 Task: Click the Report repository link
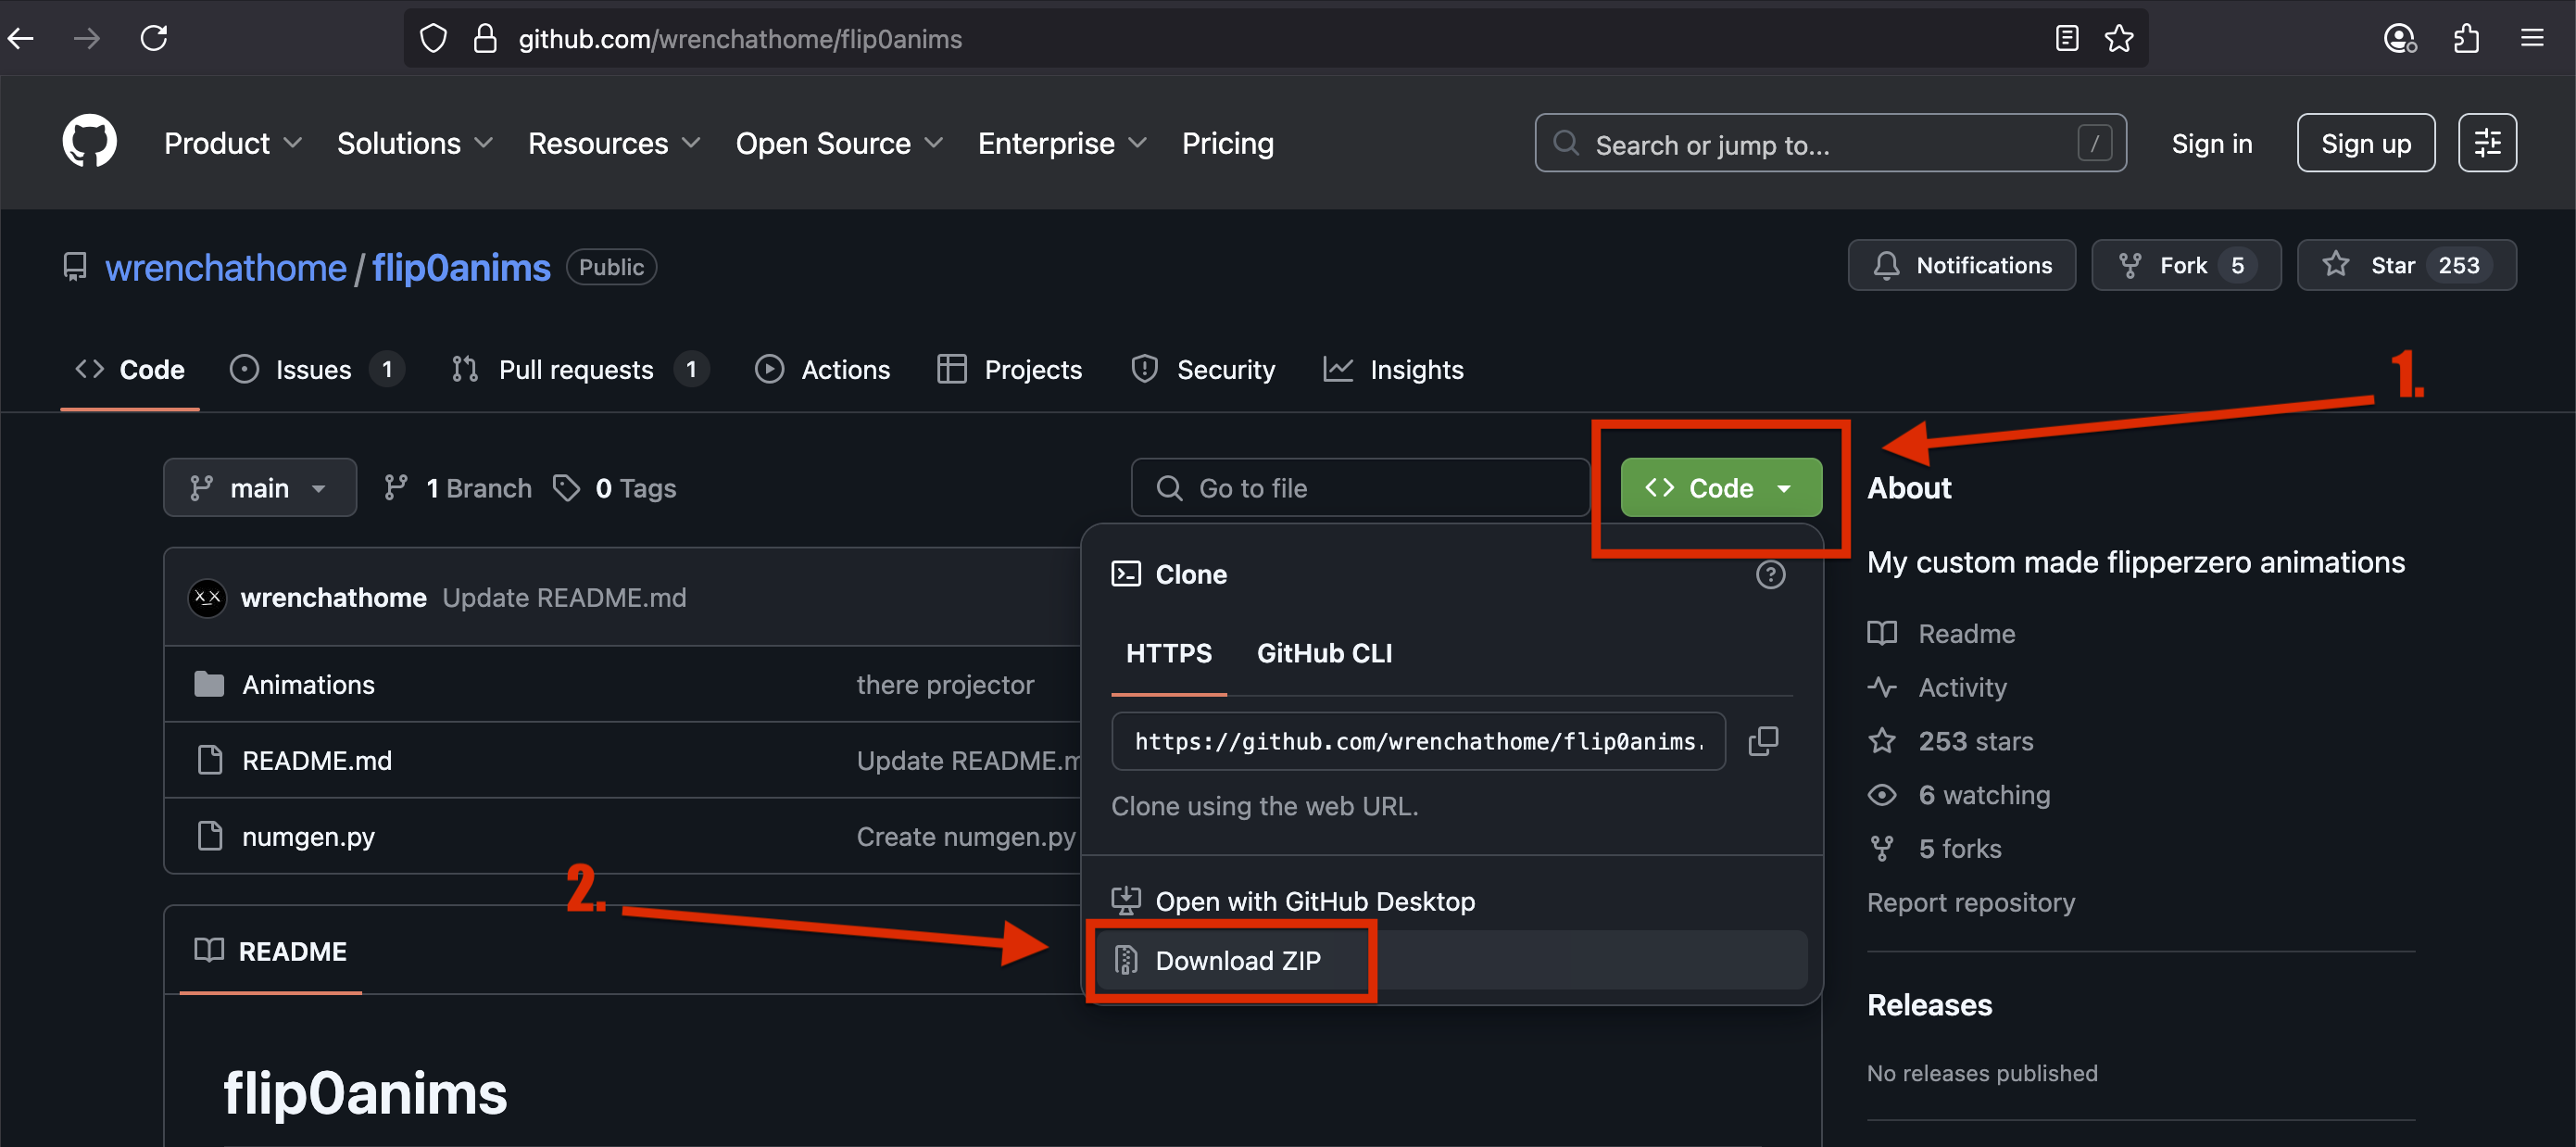pyautogui.click(x=1970, y=902)
